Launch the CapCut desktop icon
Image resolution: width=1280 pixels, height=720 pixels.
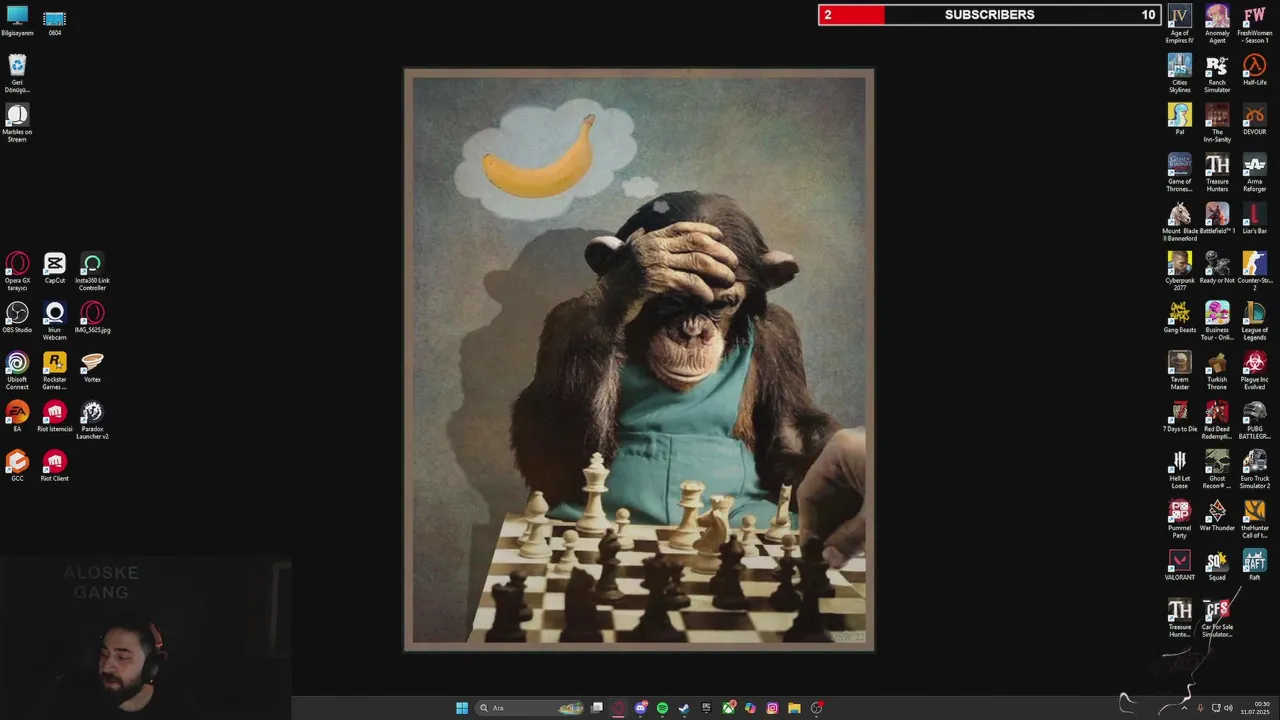55,268
